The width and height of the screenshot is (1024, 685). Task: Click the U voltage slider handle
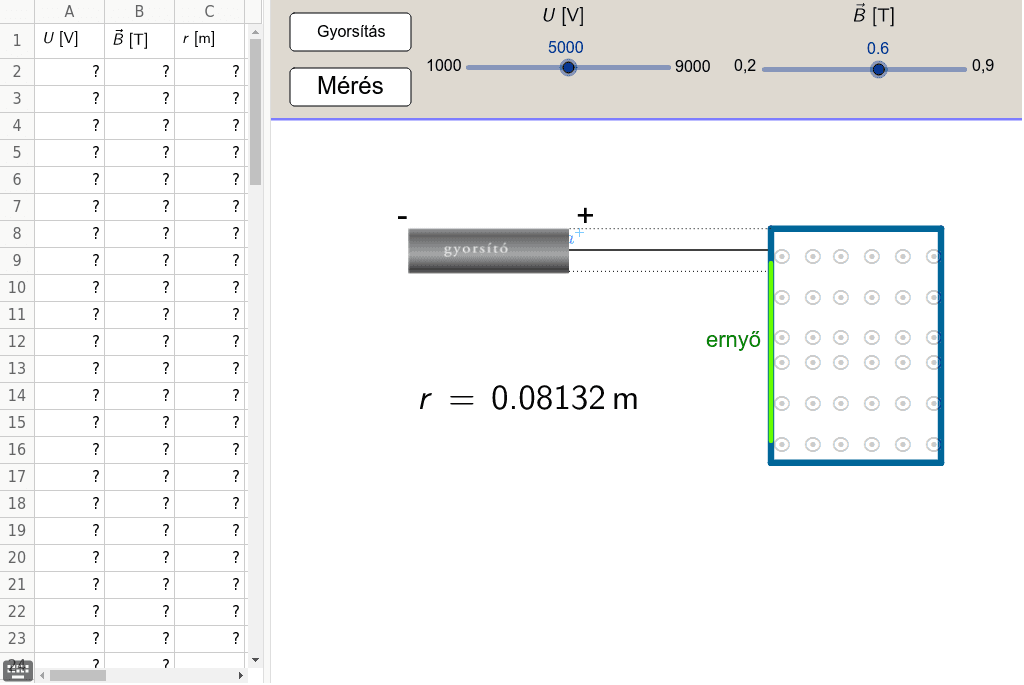pos(568,68)
